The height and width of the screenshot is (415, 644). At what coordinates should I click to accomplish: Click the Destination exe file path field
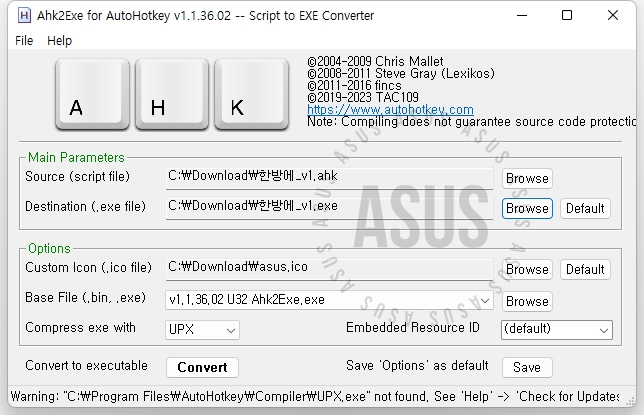[329, 208]
